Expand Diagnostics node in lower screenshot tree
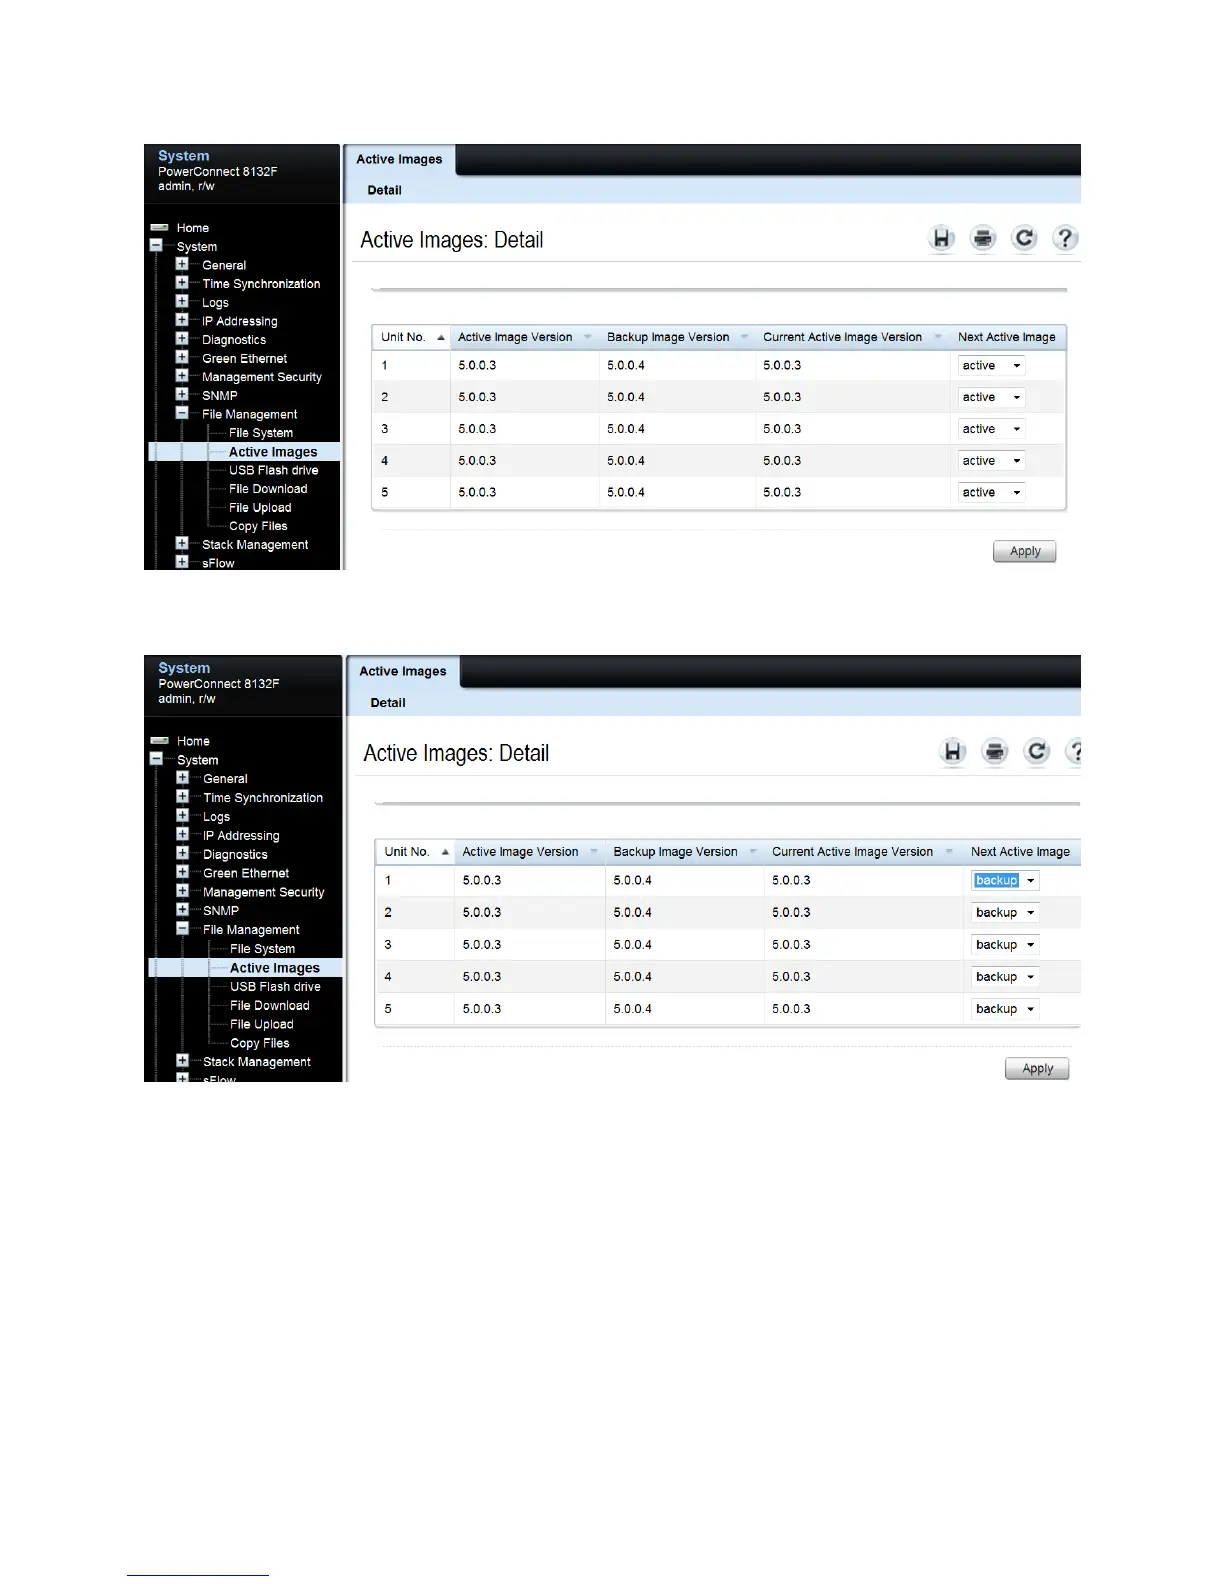The height and width of the screenshot is (1584, 1224). (x=182, y=853)
